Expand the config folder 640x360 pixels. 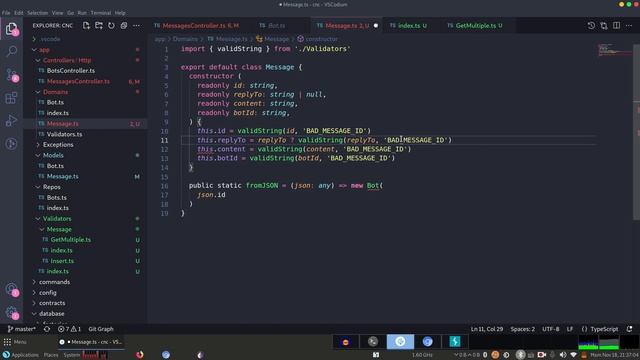[x=48, y=293]
